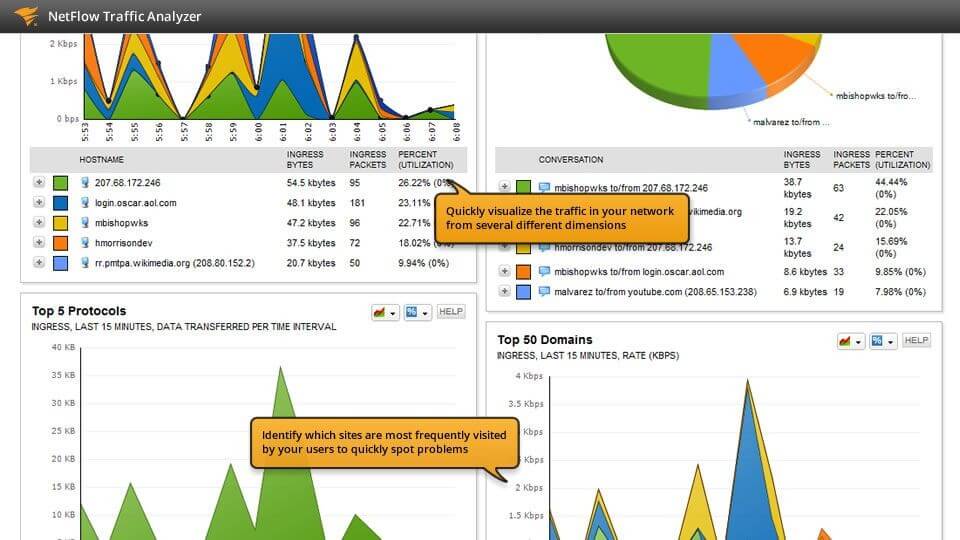
Task: Click host icon beside hmorrisondev
Action: 85,243
